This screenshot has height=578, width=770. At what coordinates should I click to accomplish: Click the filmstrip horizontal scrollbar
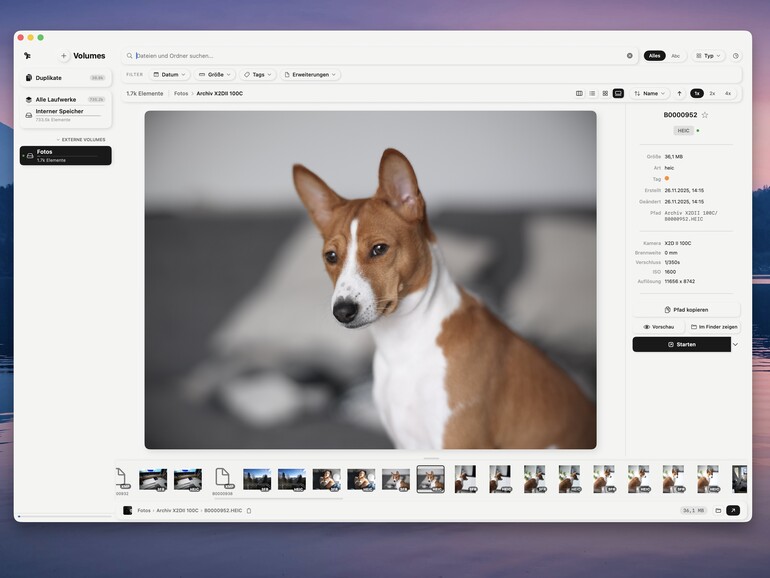tap(278, 498)
